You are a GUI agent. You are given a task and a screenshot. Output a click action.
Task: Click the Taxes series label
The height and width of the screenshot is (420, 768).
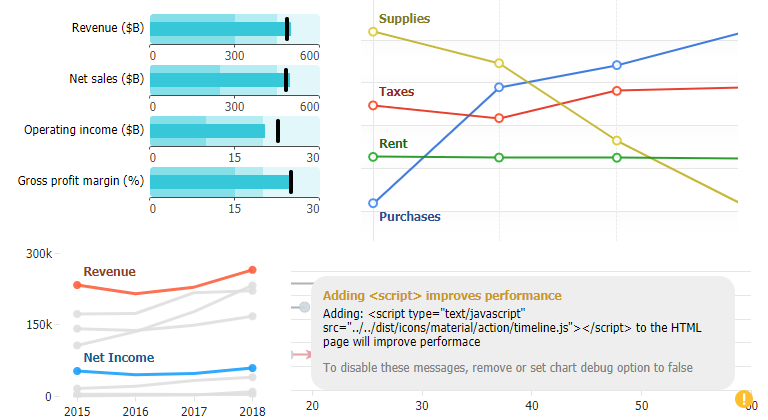(396, 92)
